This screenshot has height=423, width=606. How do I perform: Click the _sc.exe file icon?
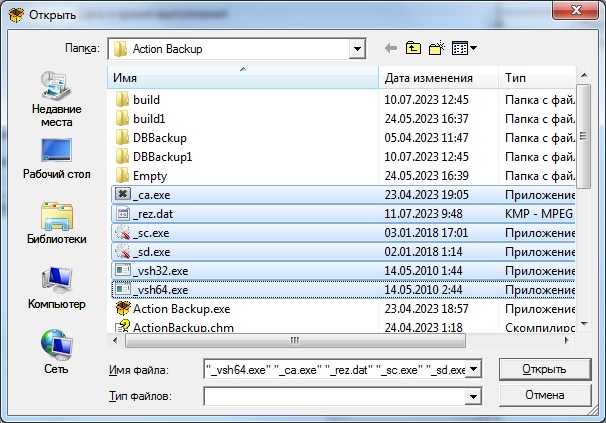point(123,232)
